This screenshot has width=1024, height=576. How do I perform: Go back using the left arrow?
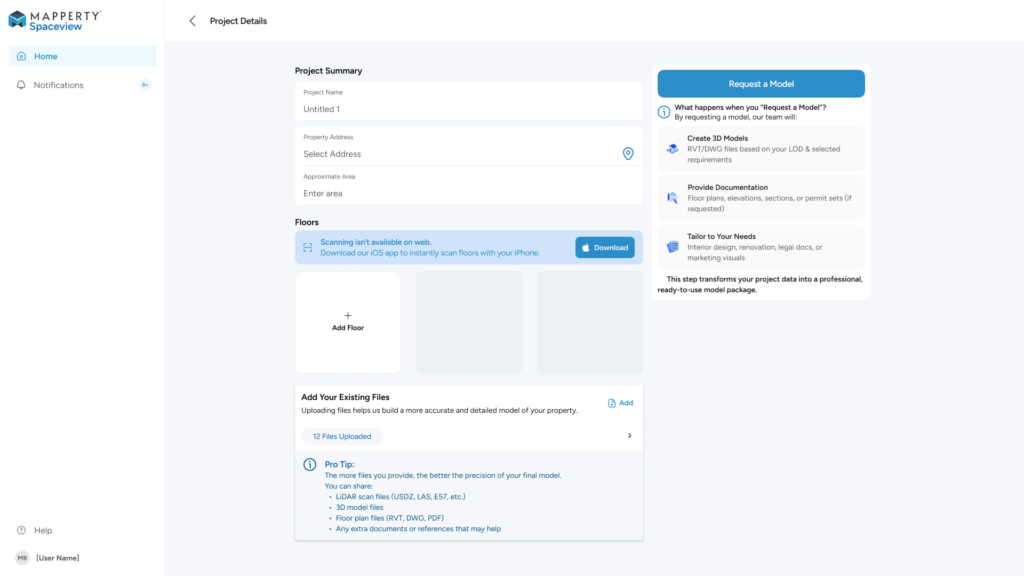click(192, 21)
